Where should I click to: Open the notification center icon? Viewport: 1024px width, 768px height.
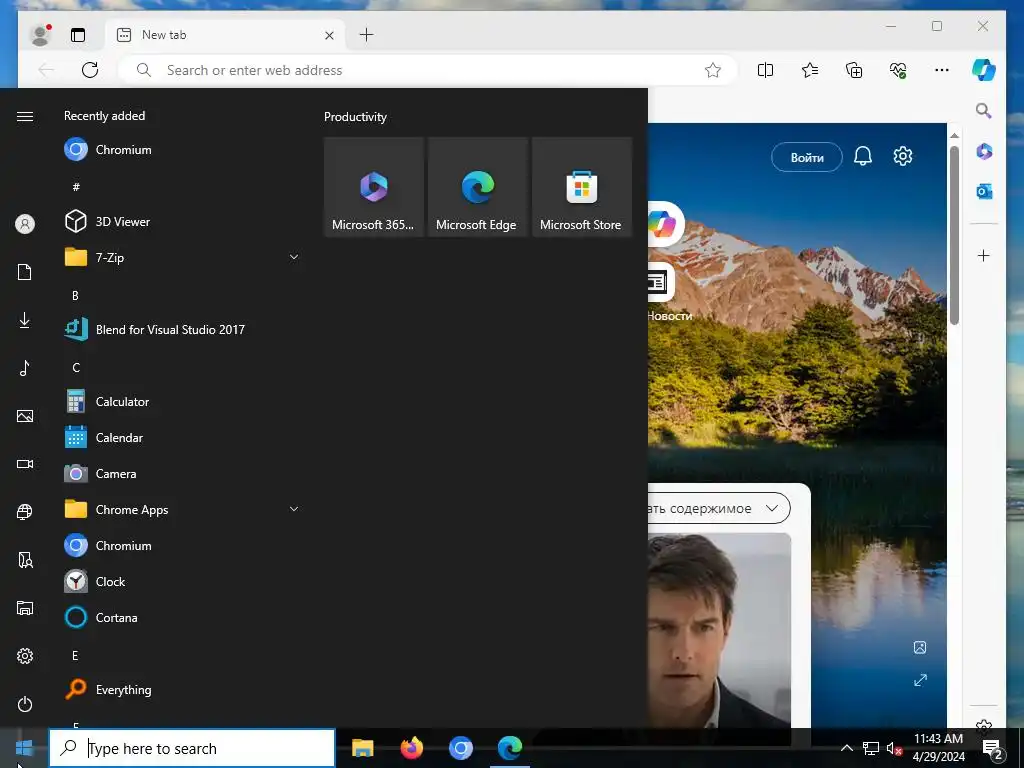(x=993, y=748)
